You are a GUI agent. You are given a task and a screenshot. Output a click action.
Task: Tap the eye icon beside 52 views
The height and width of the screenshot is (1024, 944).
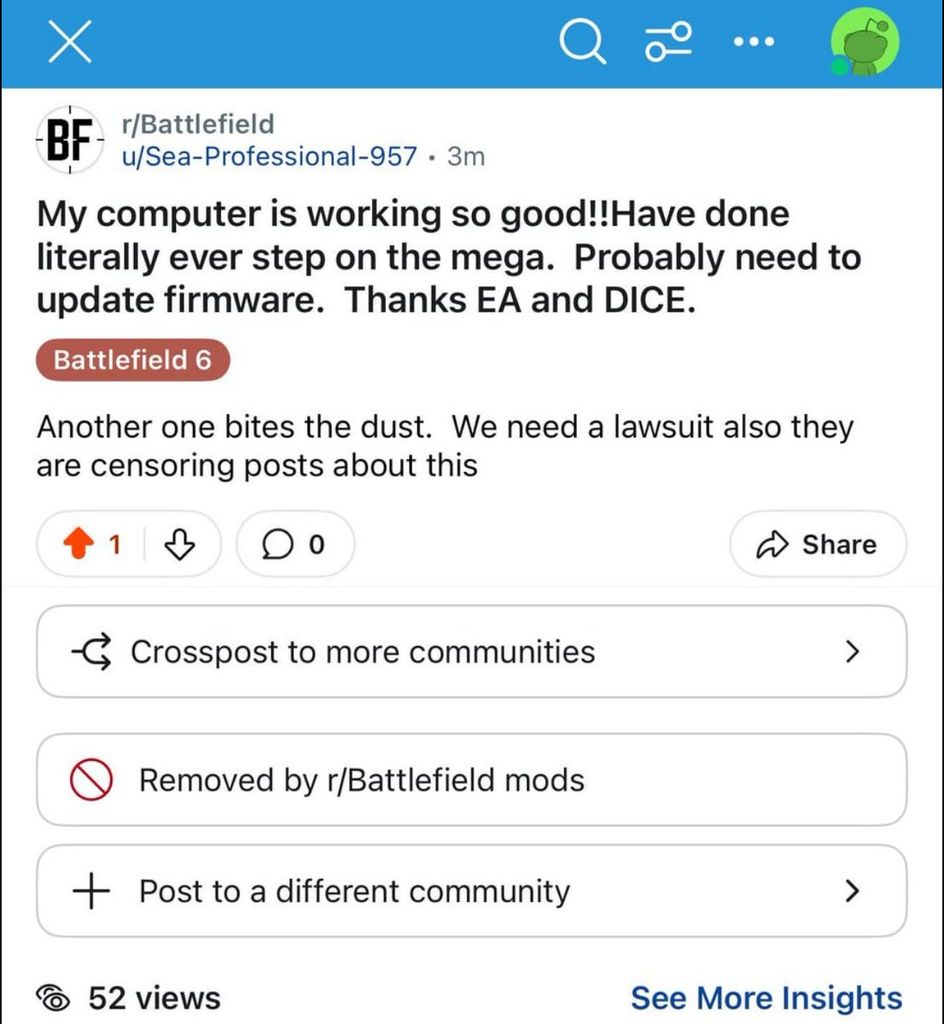tap(54, 998)
